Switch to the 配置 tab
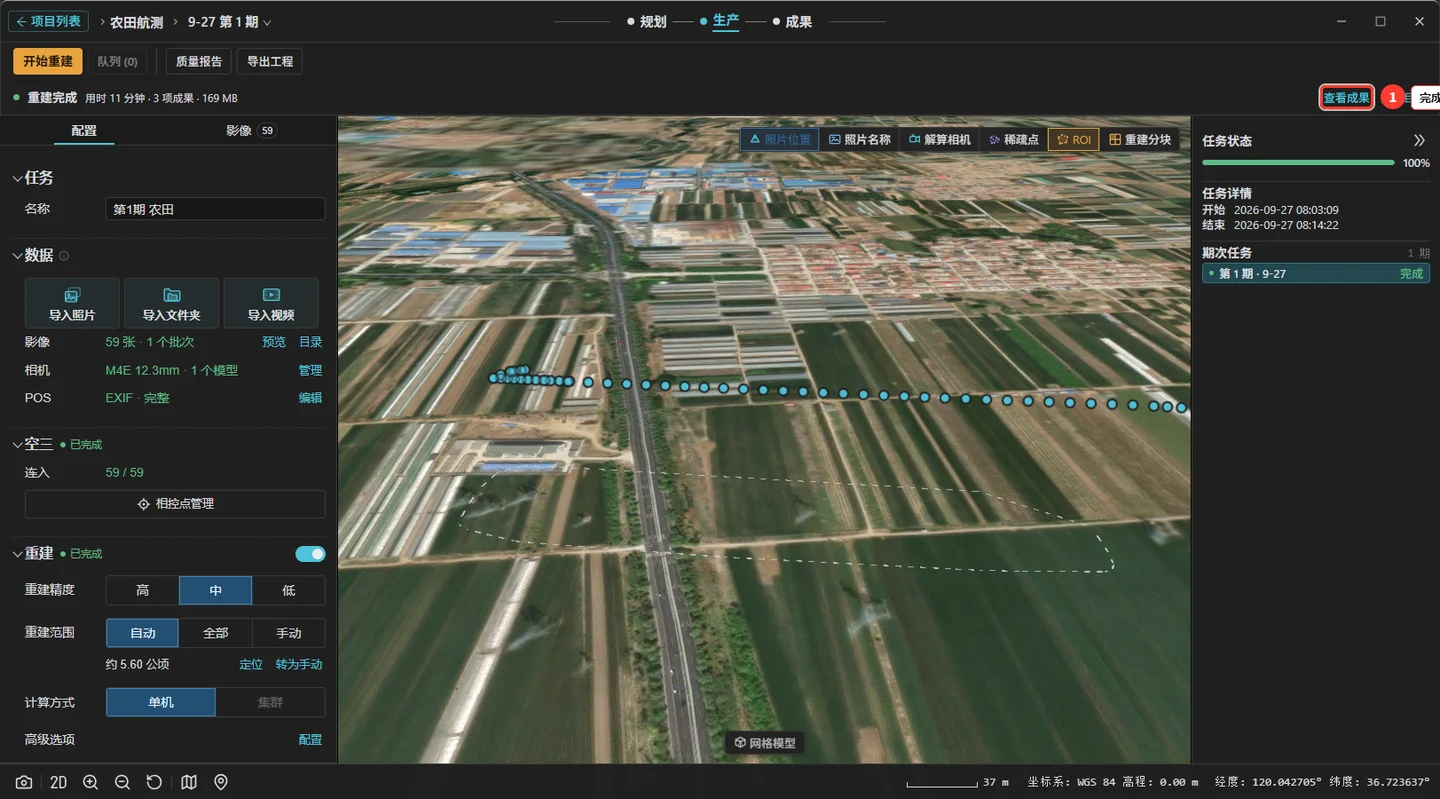The image size is (1440, 799). tap(84, 130)
